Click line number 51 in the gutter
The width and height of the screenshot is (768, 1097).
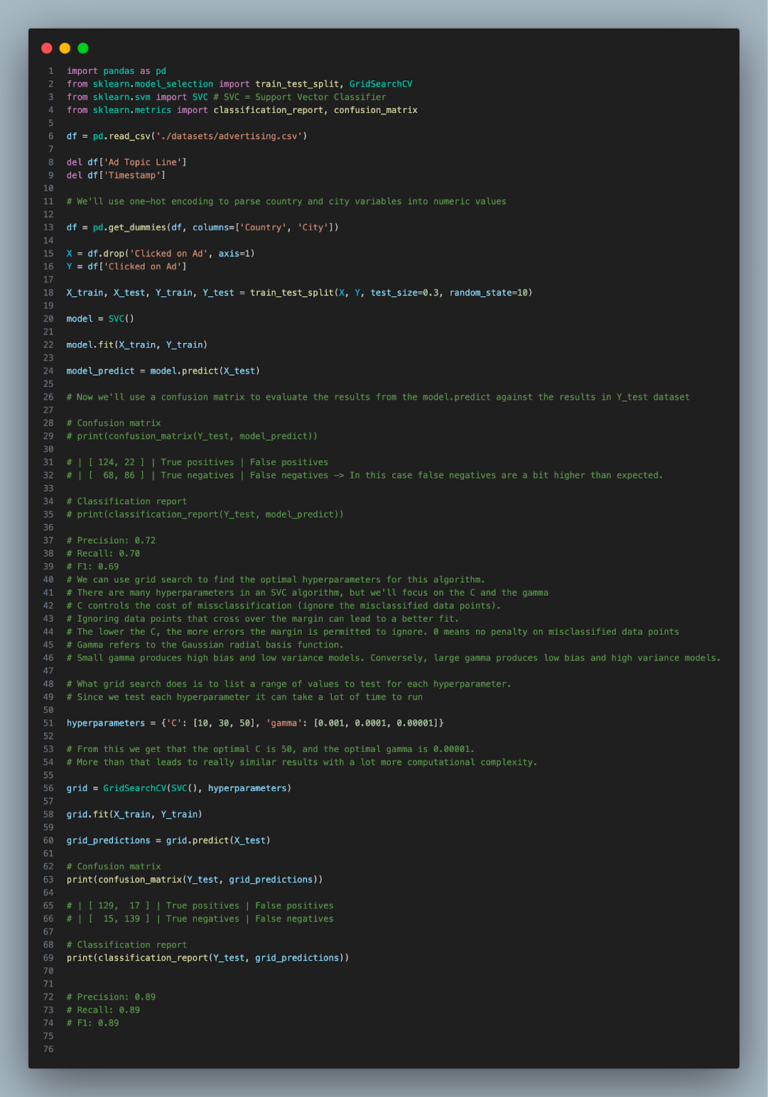49,723
